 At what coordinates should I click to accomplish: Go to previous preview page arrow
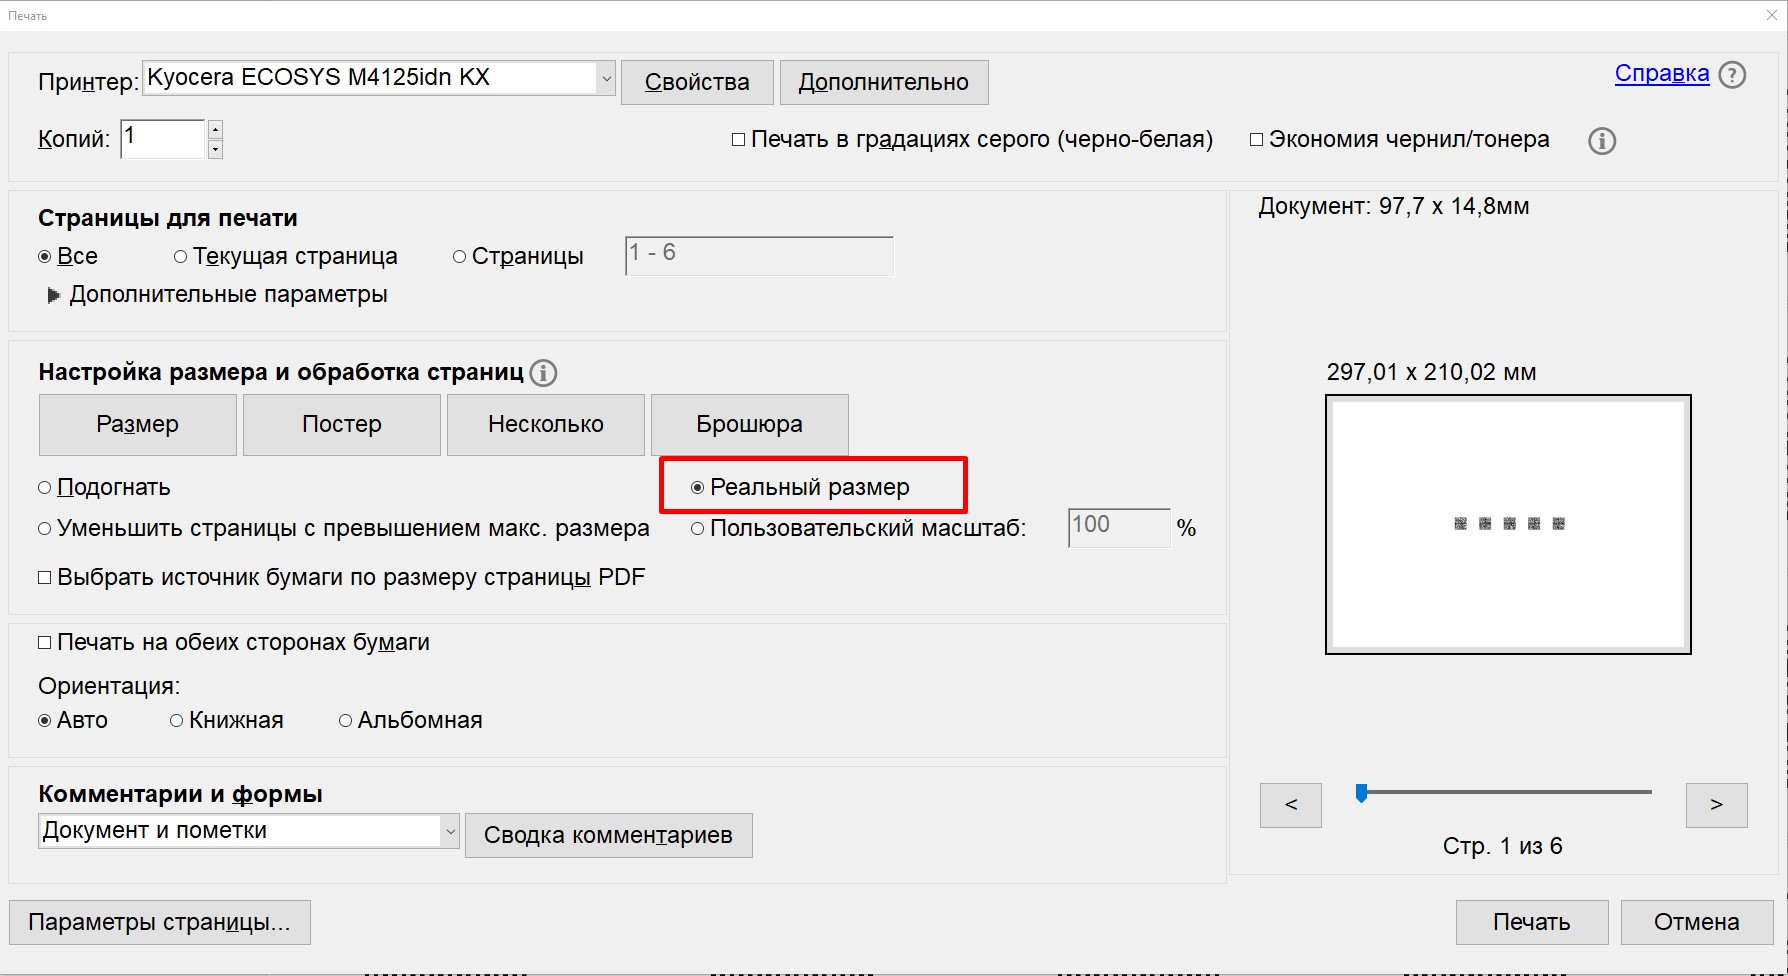coord(1290,805)
